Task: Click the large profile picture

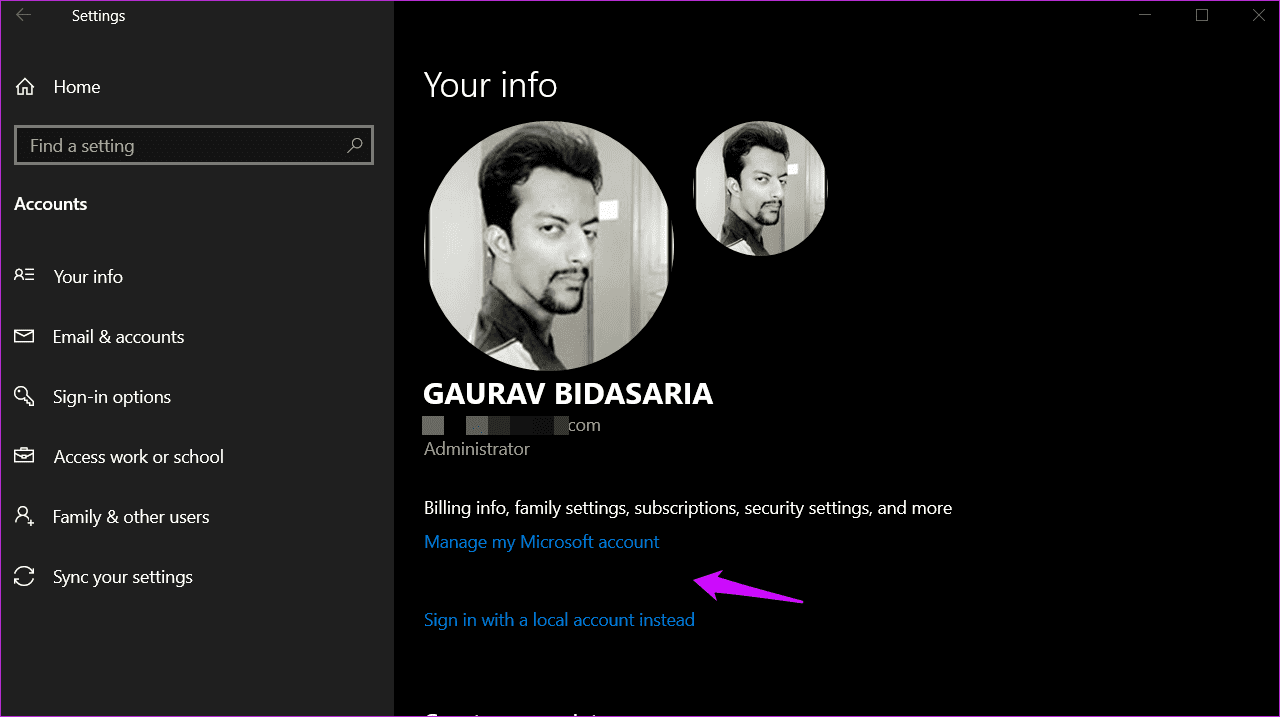Action: point(549,245)
